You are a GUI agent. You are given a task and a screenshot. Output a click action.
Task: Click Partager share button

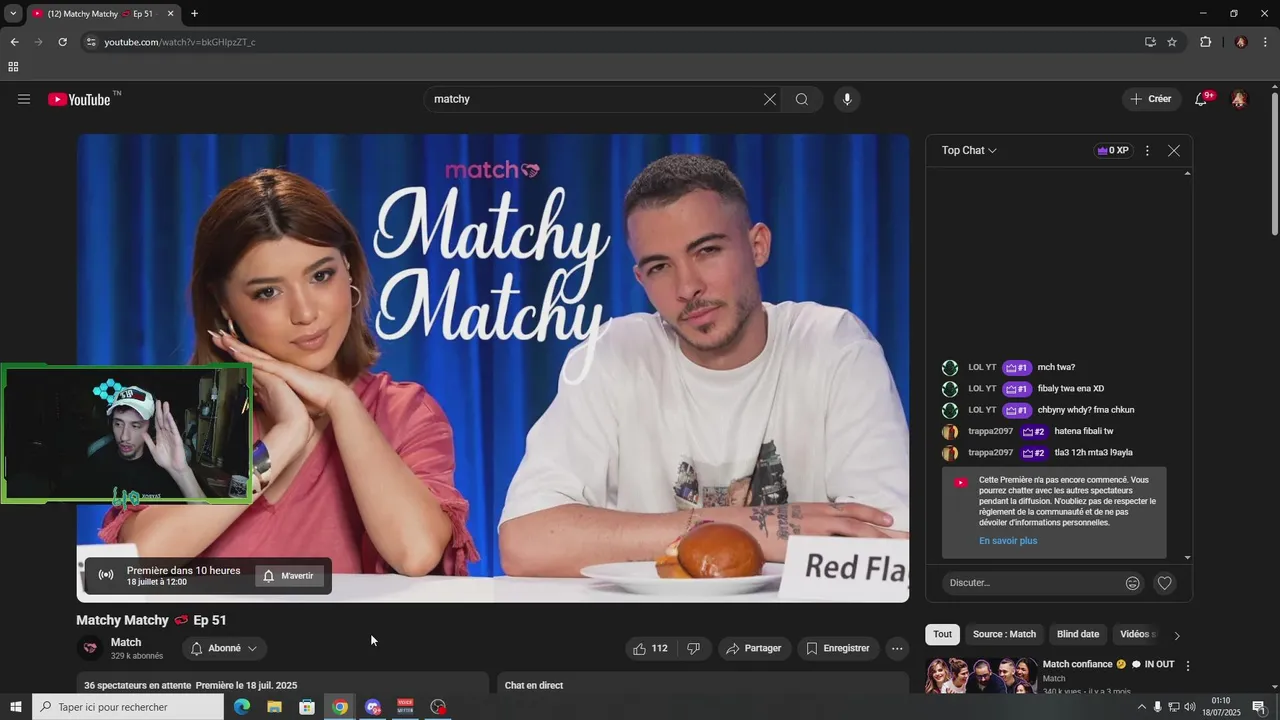point(754,648)
